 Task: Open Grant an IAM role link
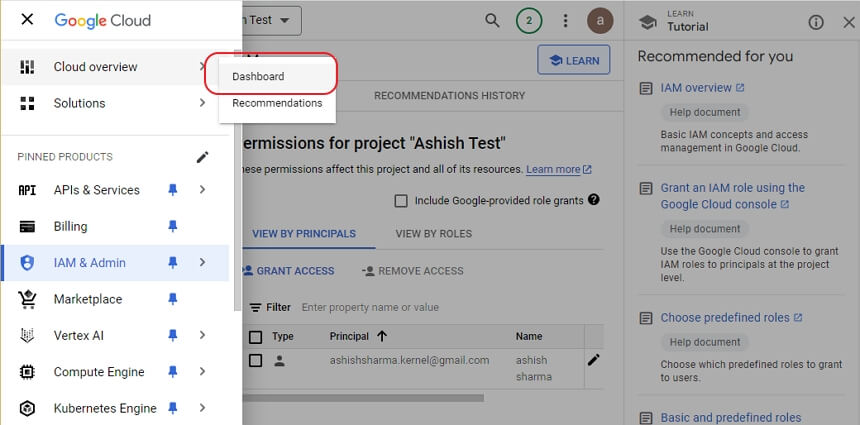click(x=732, y=196)
